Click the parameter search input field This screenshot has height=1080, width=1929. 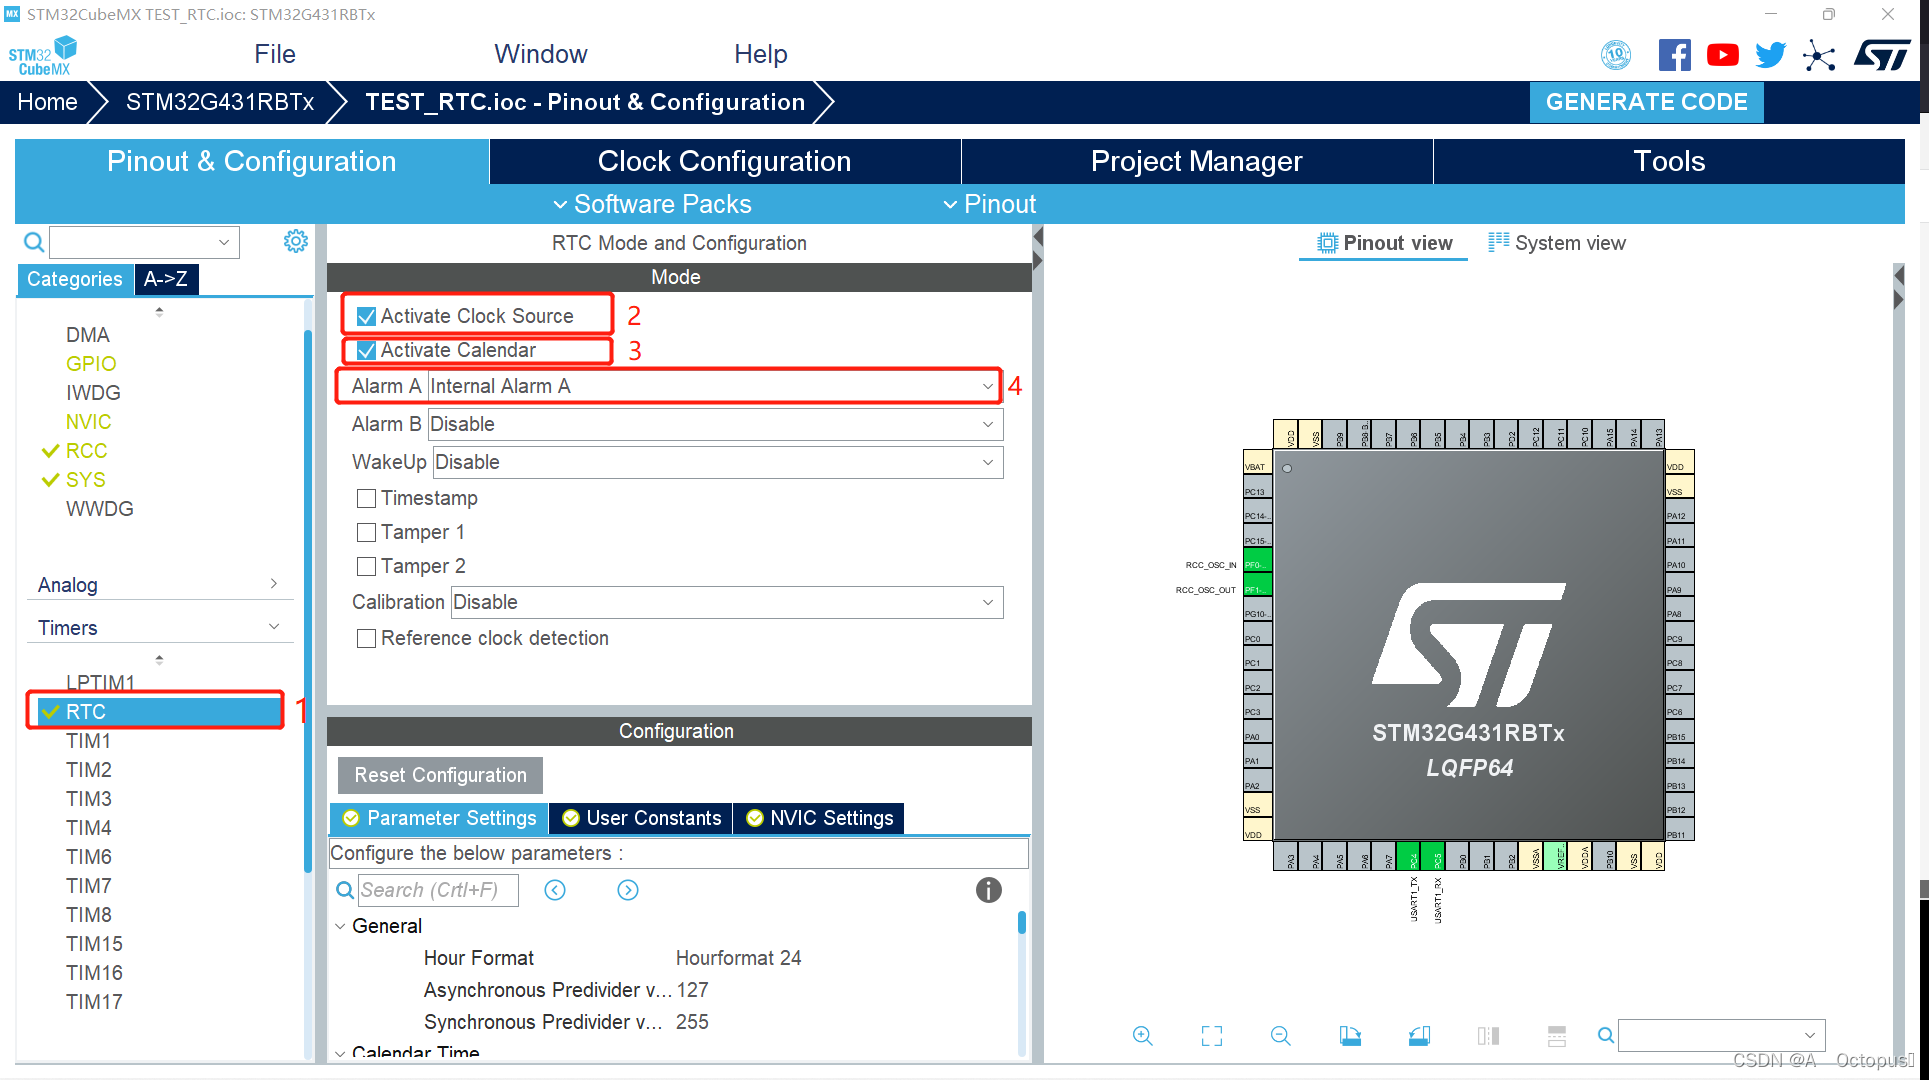(x=437, y=890)
